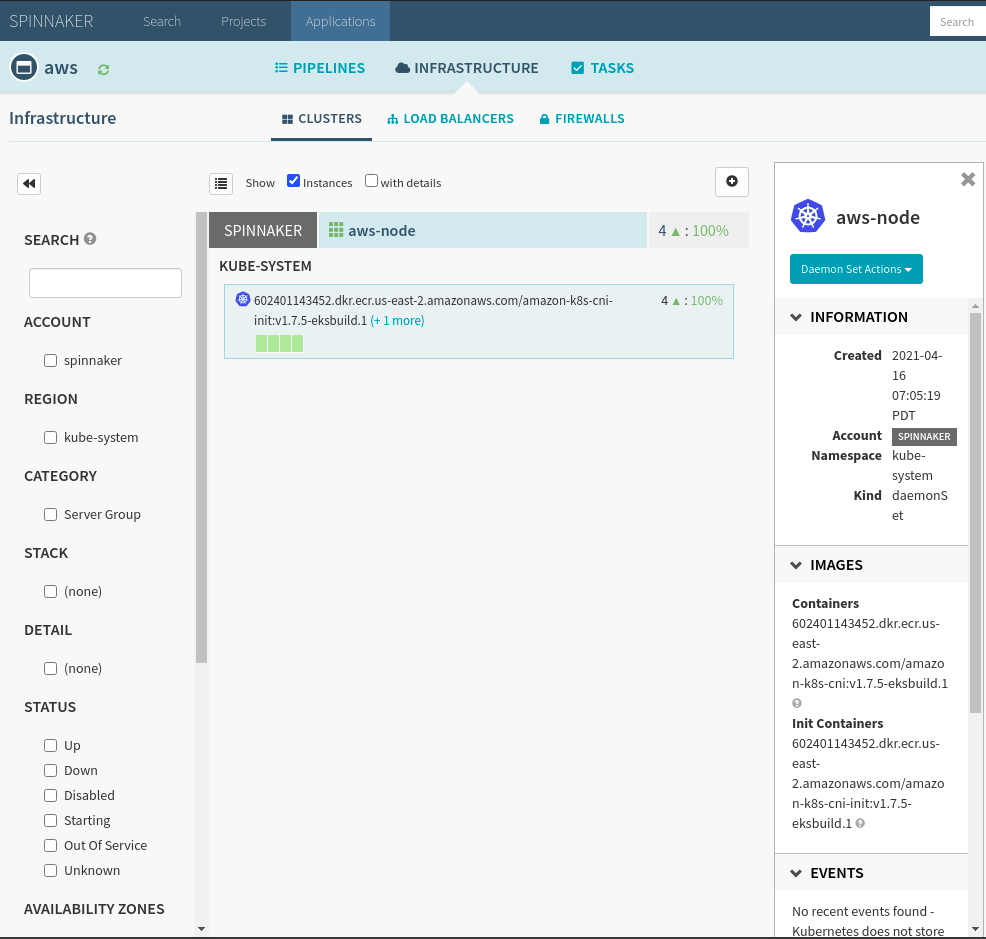Viewport: 986px width, 939px height.
Task: Collapse the INFORMATION section
Action: [797, 317]
